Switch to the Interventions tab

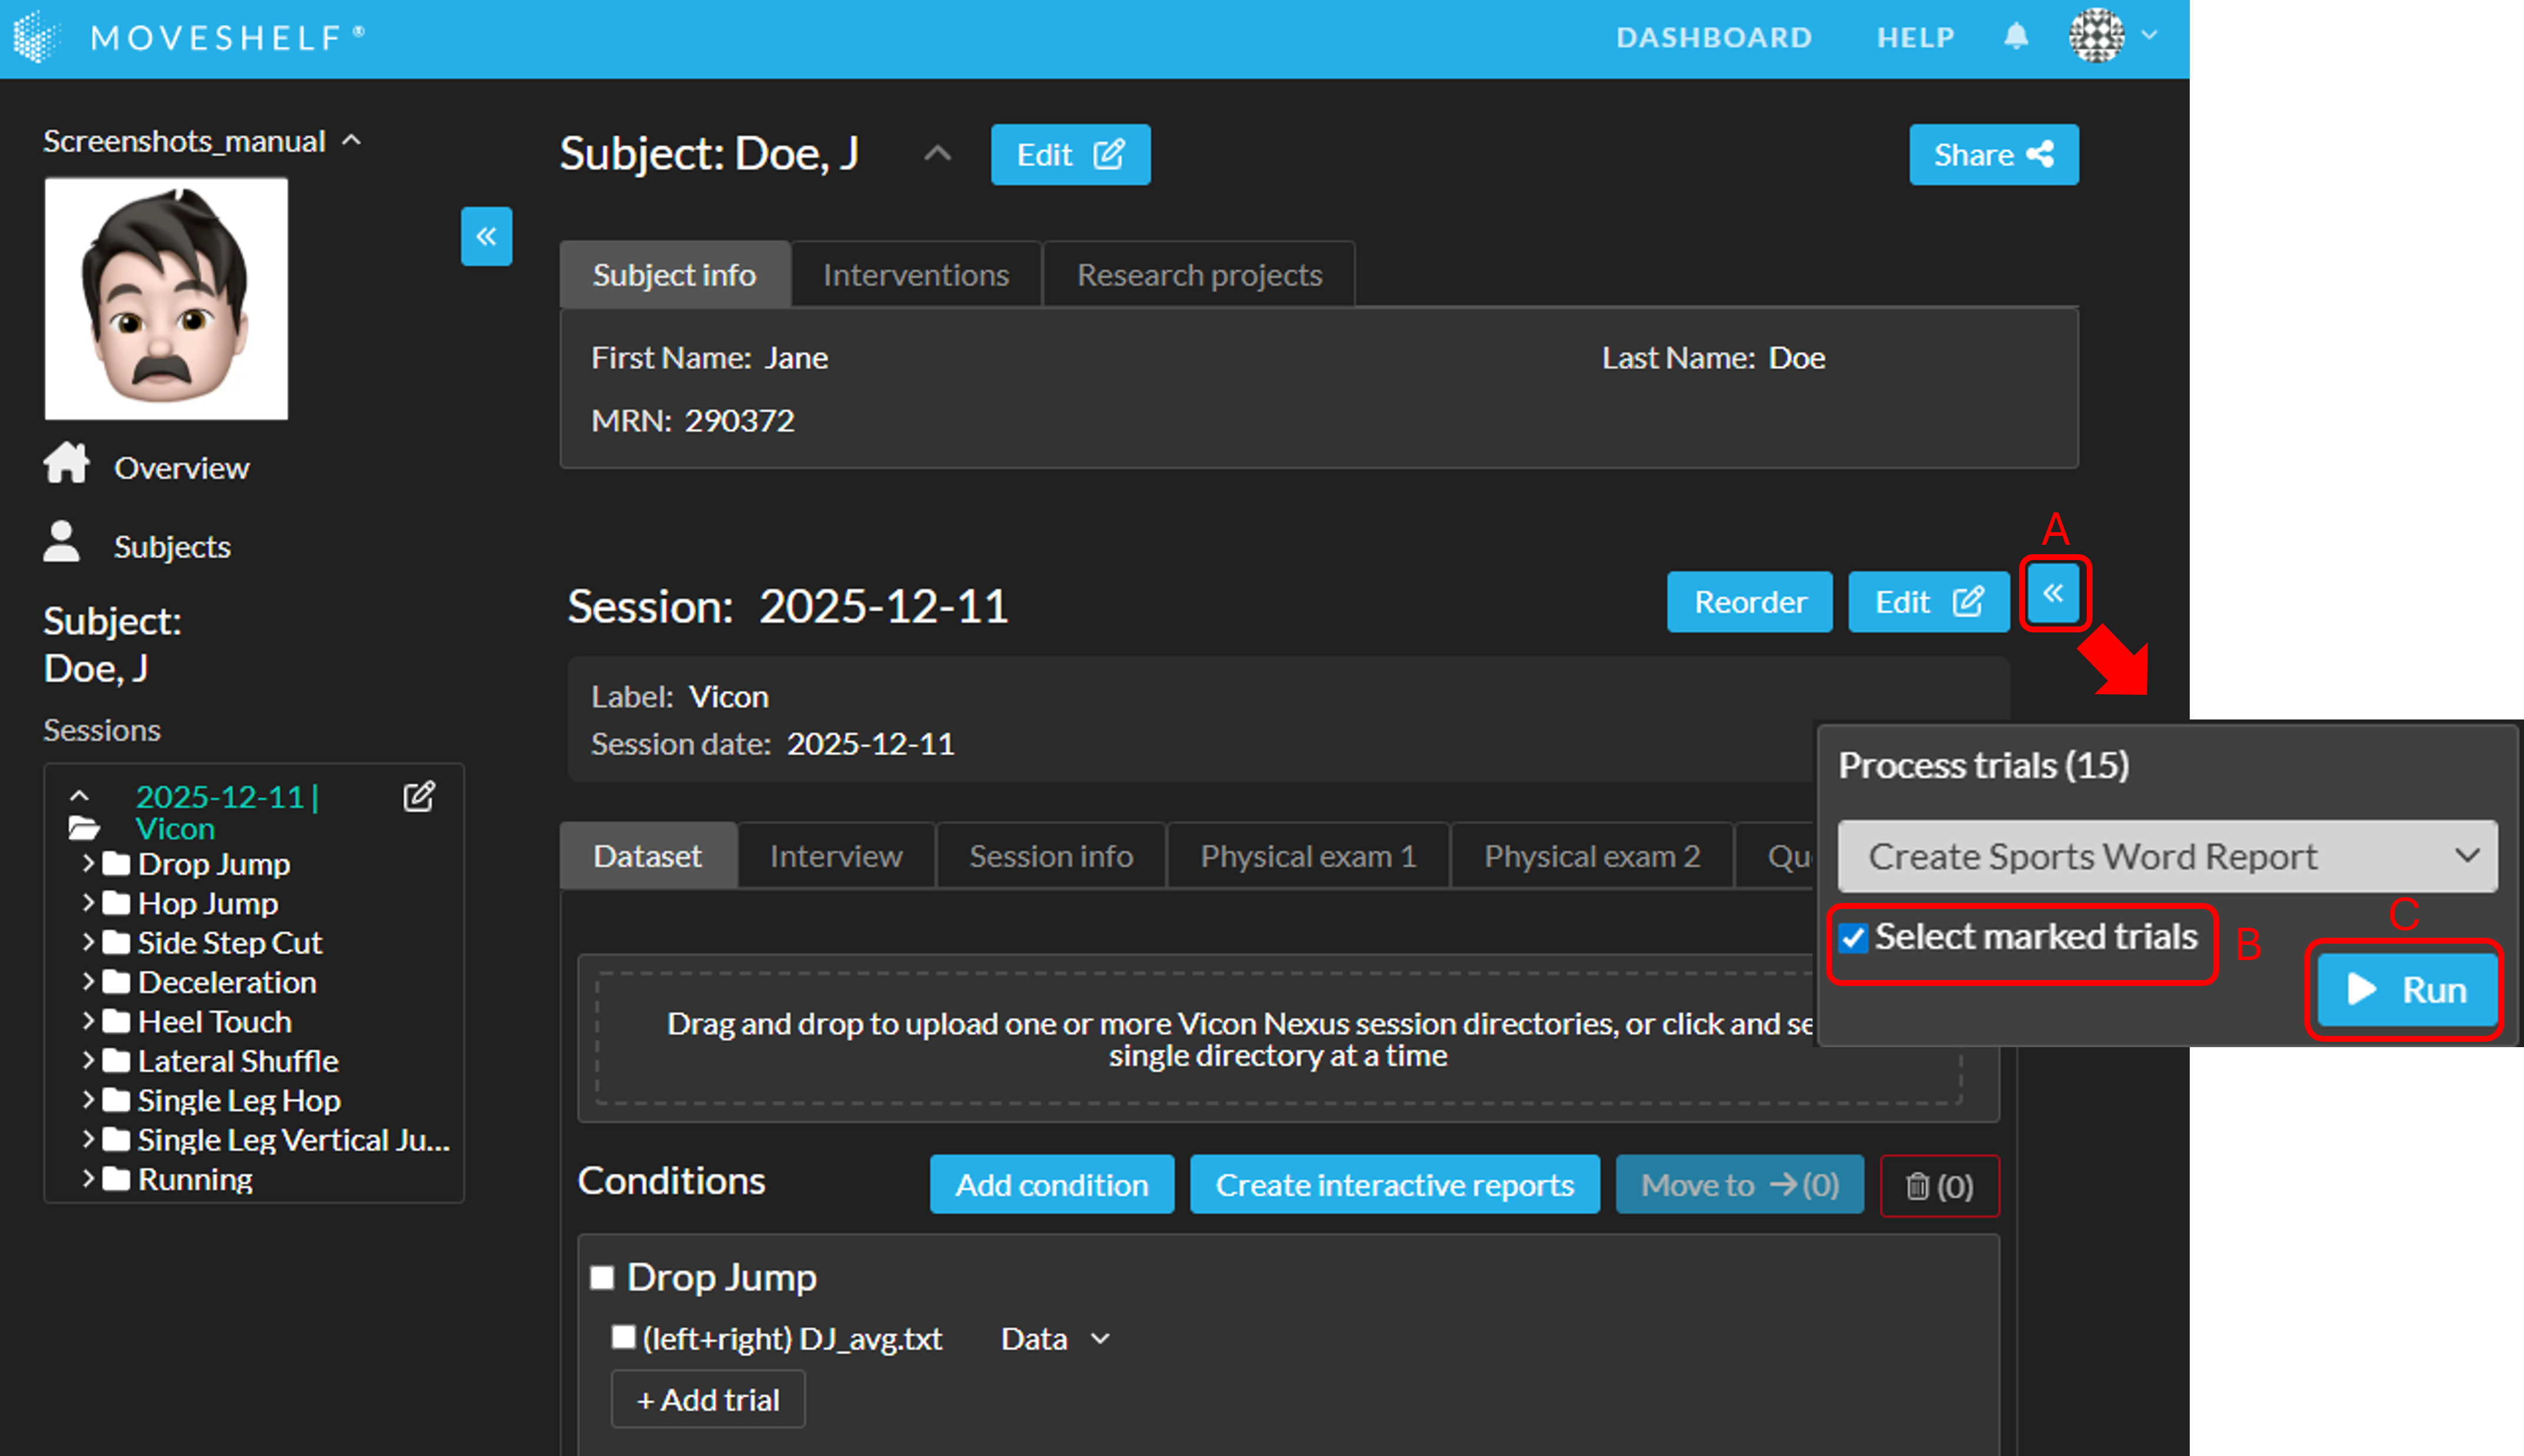(915, 275)
